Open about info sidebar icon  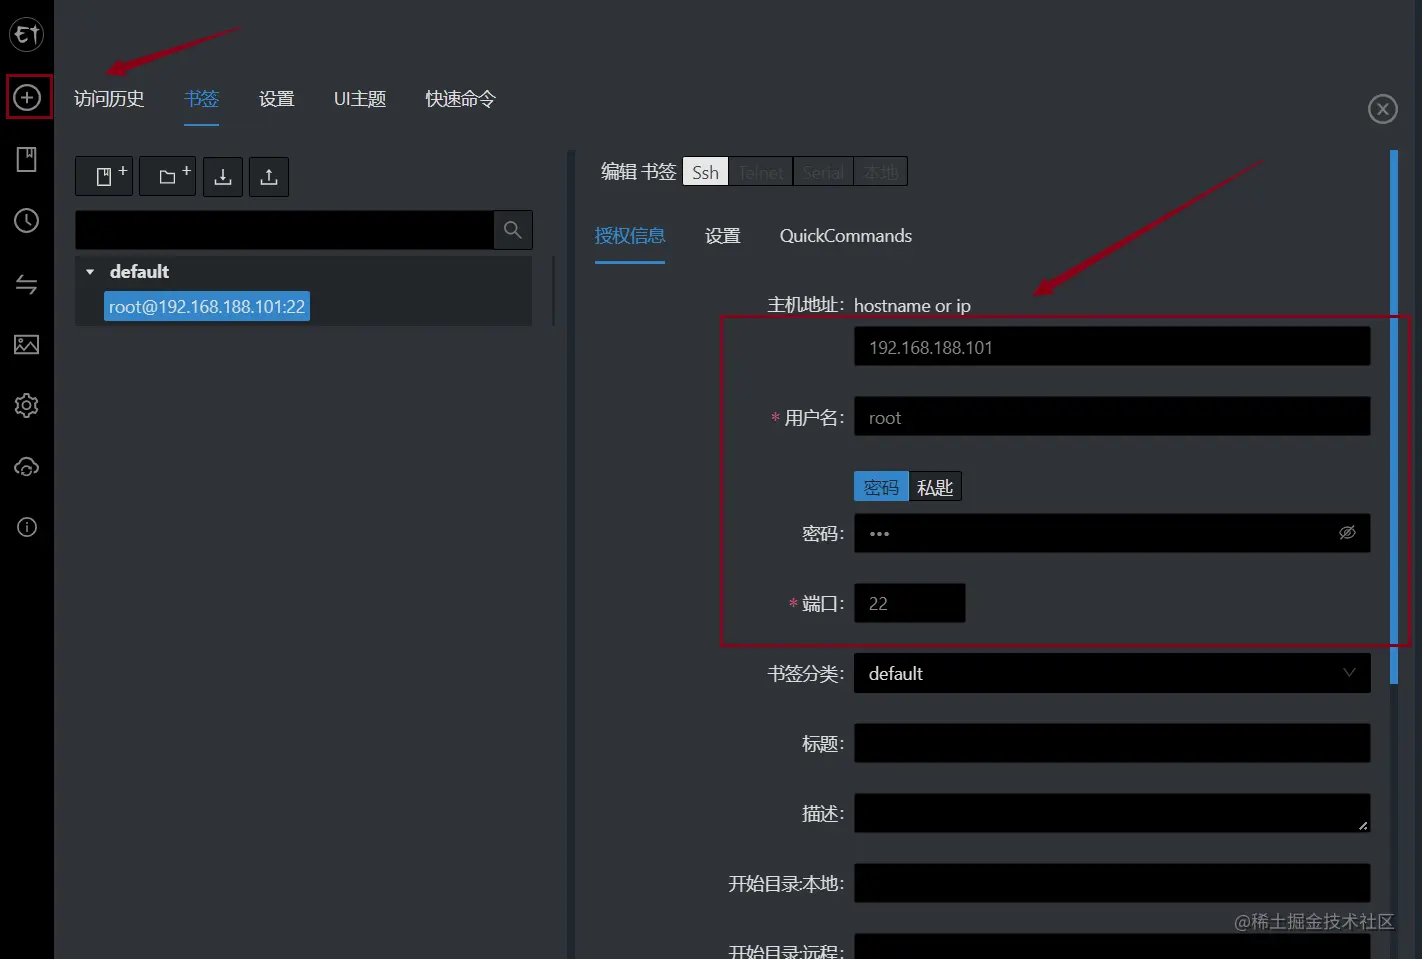(x=27, y=527)
